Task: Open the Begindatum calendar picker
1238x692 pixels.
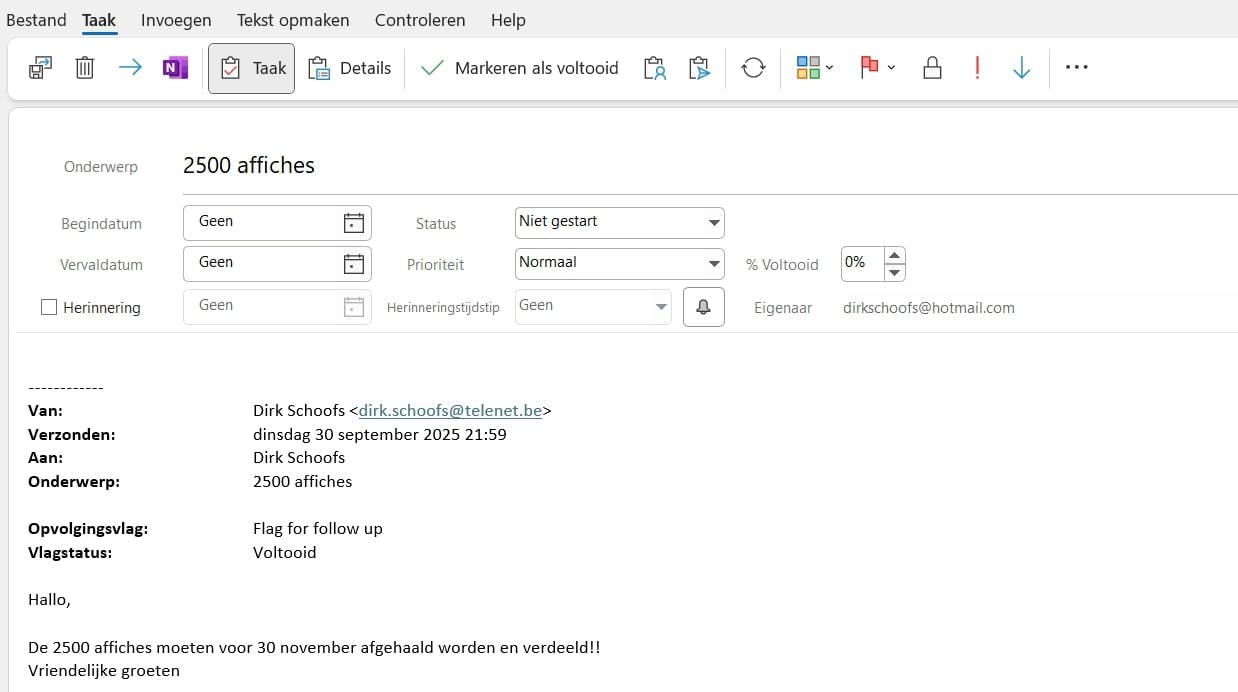Action: coord(353,223)
